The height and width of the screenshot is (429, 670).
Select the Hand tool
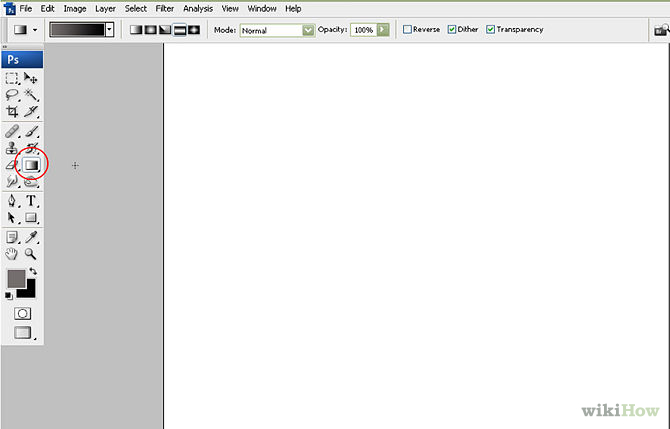click(12, 254)
